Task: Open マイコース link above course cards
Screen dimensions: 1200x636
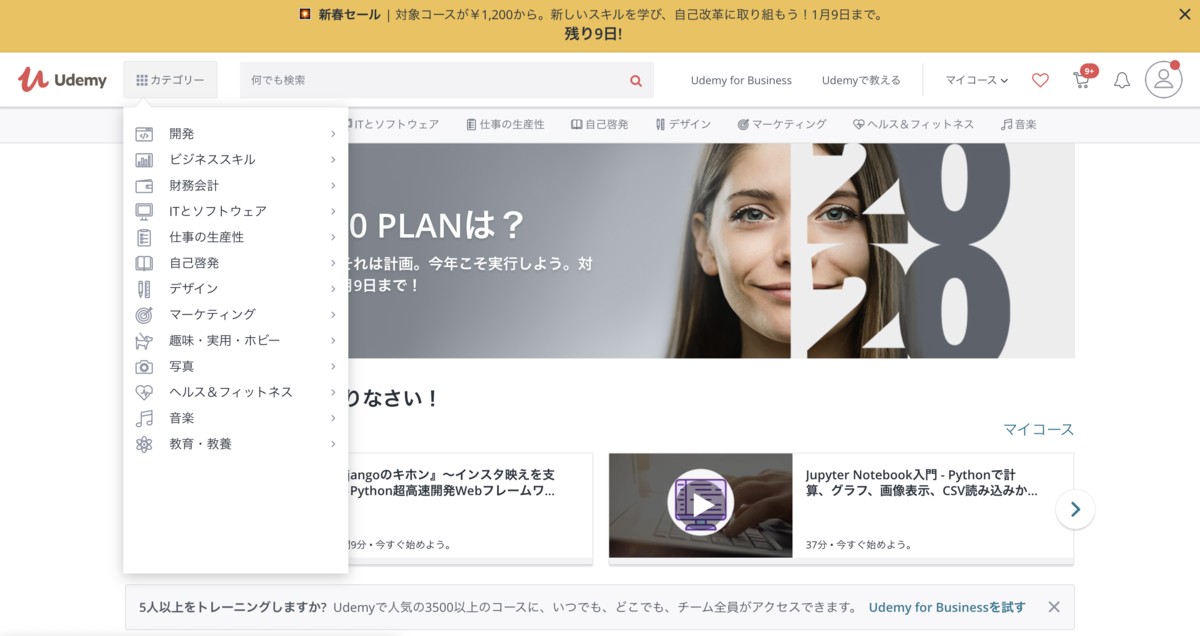Action: (1039, 429)
